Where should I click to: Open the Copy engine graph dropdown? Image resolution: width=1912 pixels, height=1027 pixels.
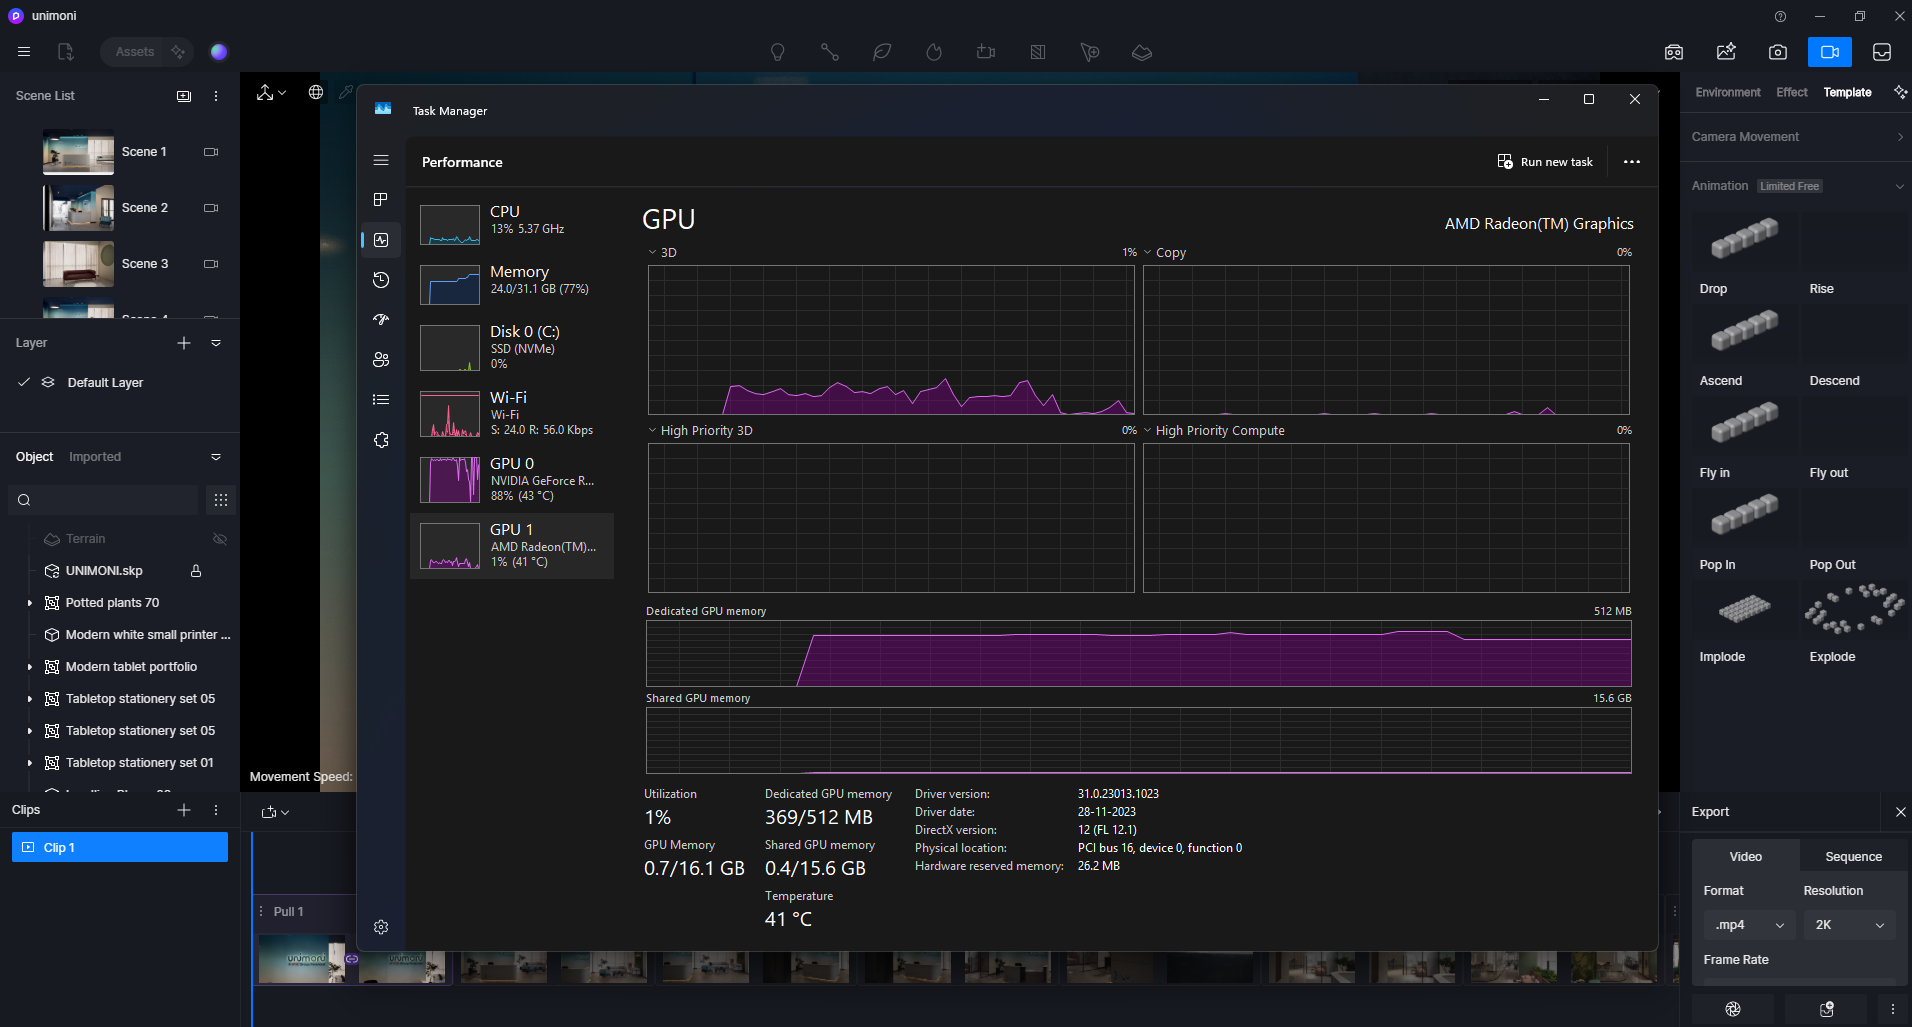point(1147,252)
